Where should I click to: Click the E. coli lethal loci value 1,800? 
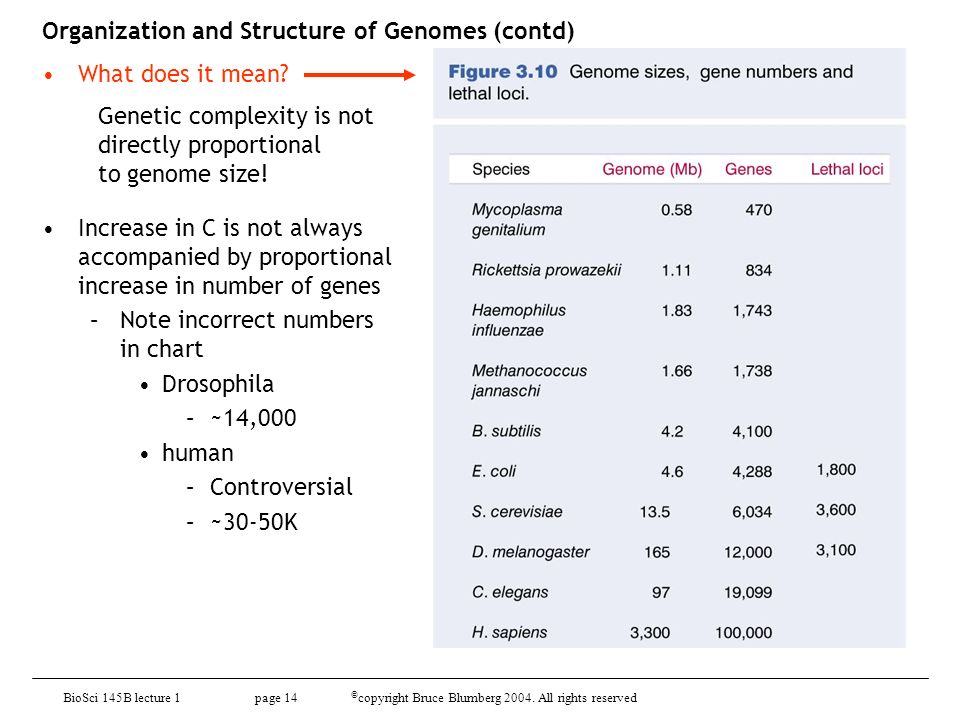(x=836, y=470)
